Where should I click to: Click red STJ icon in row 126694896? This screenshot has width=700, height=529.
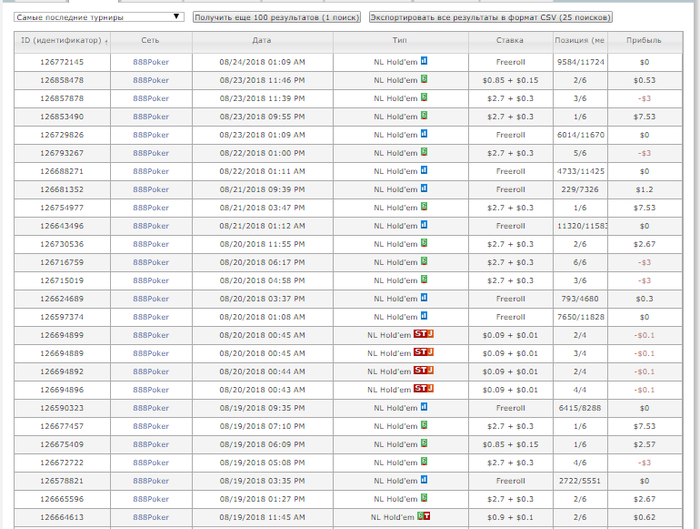point(423,389)
